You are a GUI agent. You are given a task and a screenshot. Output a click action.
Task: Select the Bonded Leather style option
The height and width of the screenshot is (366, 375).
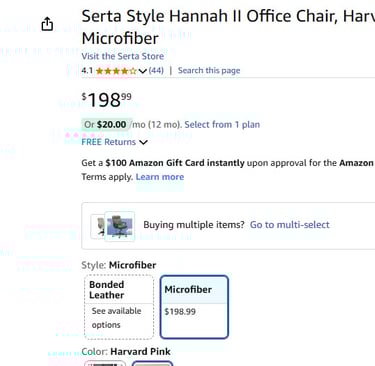(119, 307)
